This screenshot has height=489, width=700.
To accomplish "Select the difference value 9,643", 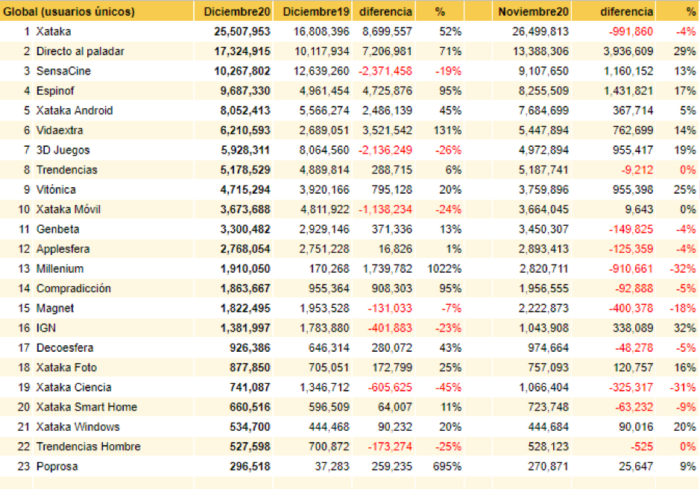I will click(641, 209).
